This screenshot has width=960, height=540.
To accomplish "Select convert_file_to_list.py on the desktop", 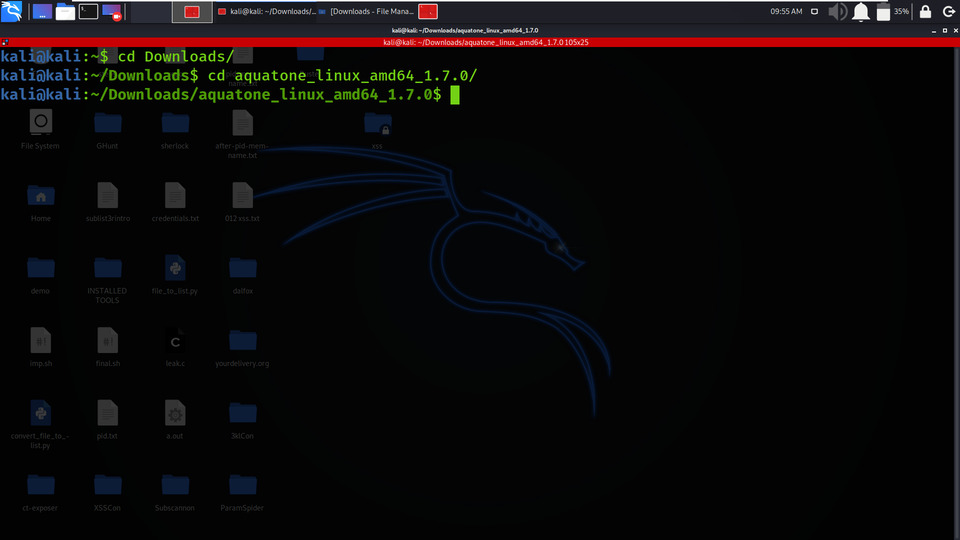I will pos(40,424).
